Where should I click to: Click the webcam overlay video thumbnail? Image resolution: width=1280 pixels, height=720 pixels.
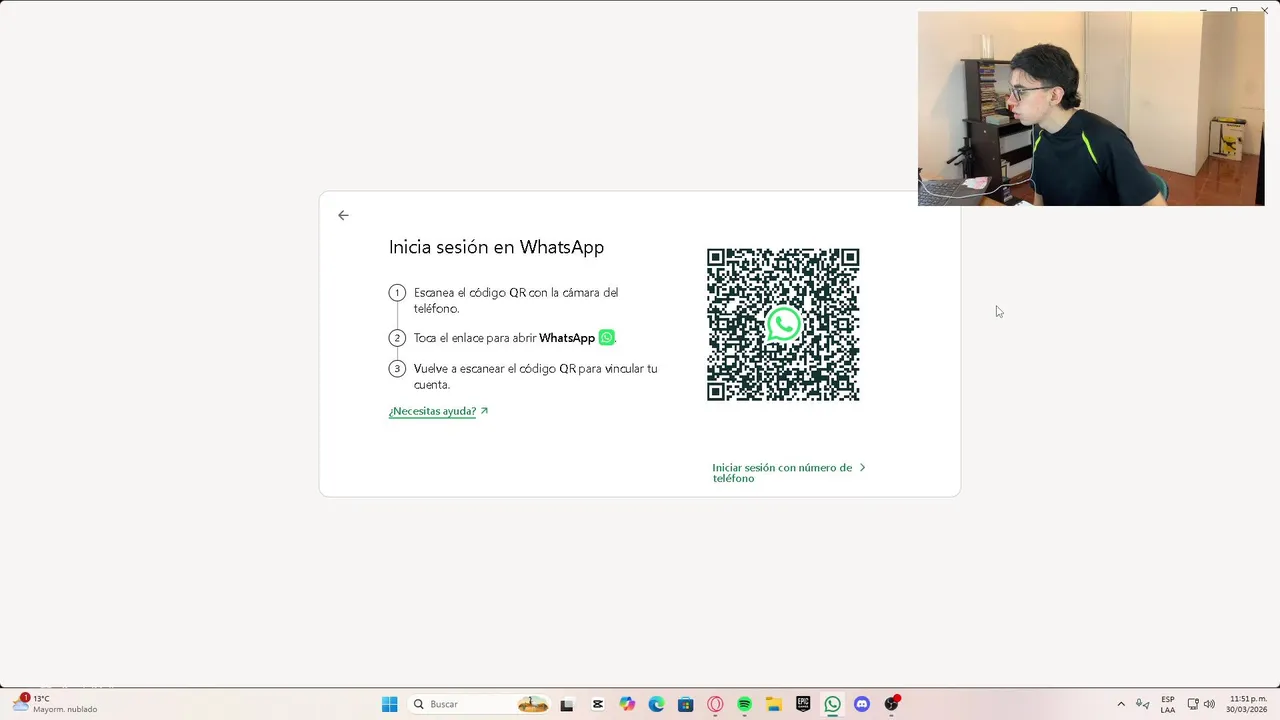1091,108
